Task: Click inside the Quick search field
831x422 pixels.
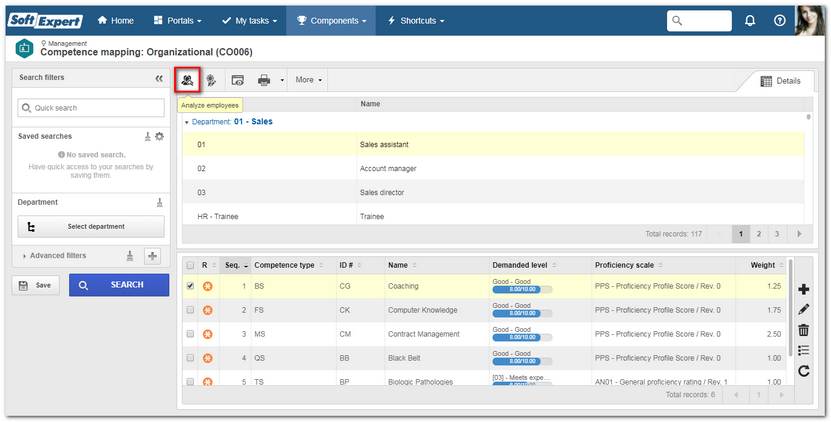Action: coord(91,108)
